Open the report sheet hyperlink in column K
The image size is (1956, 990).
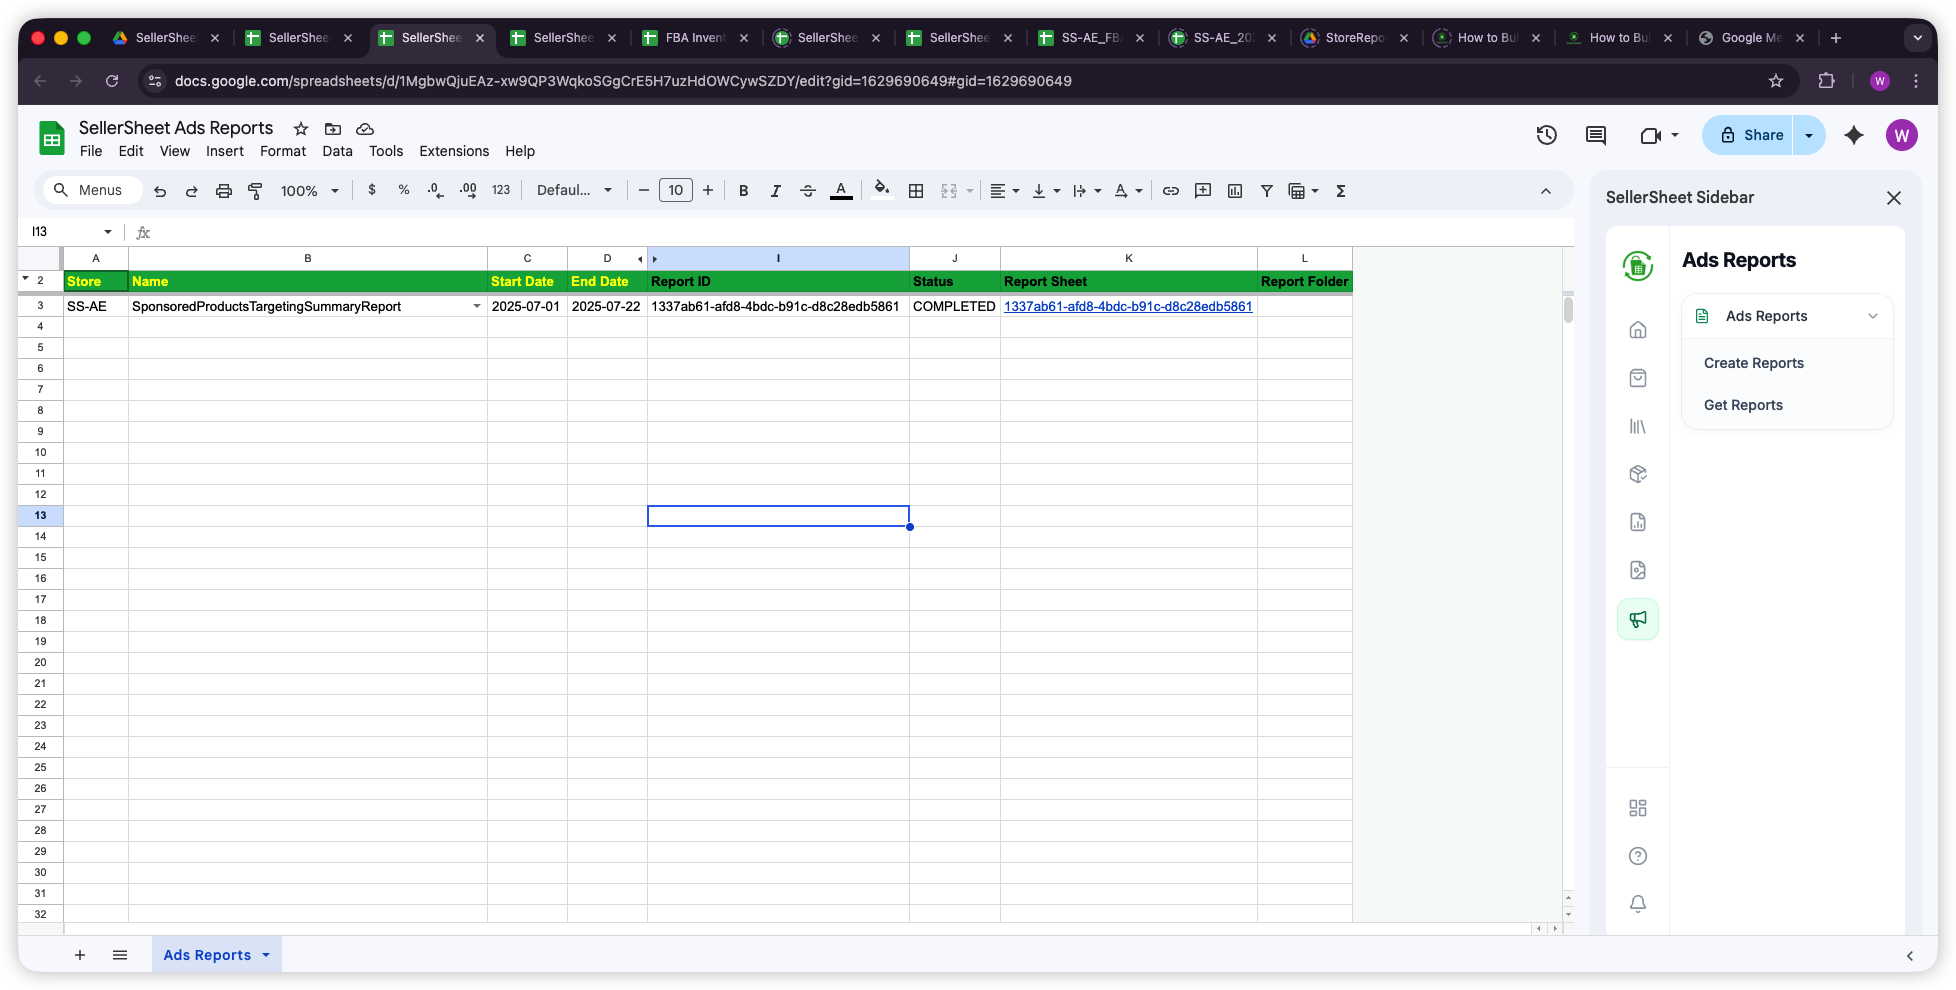[1127, 307]
